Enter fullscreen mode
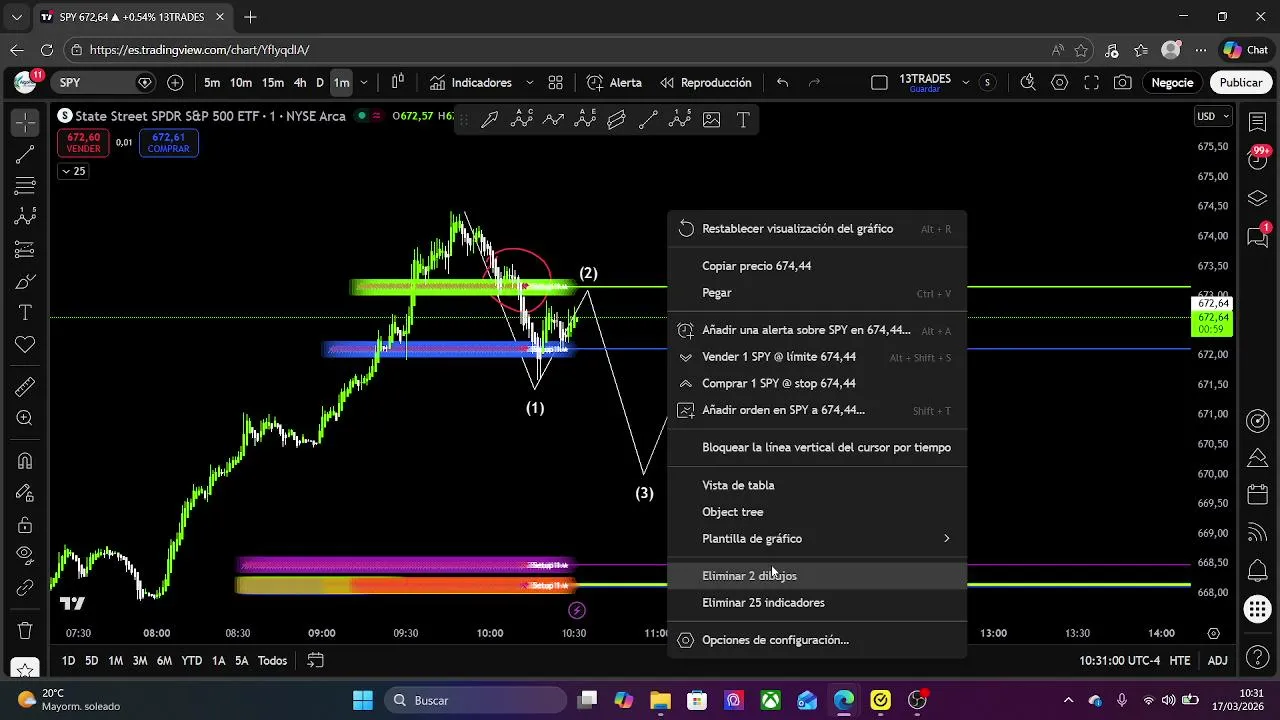1280x720 pixels. pos(1092,83)
